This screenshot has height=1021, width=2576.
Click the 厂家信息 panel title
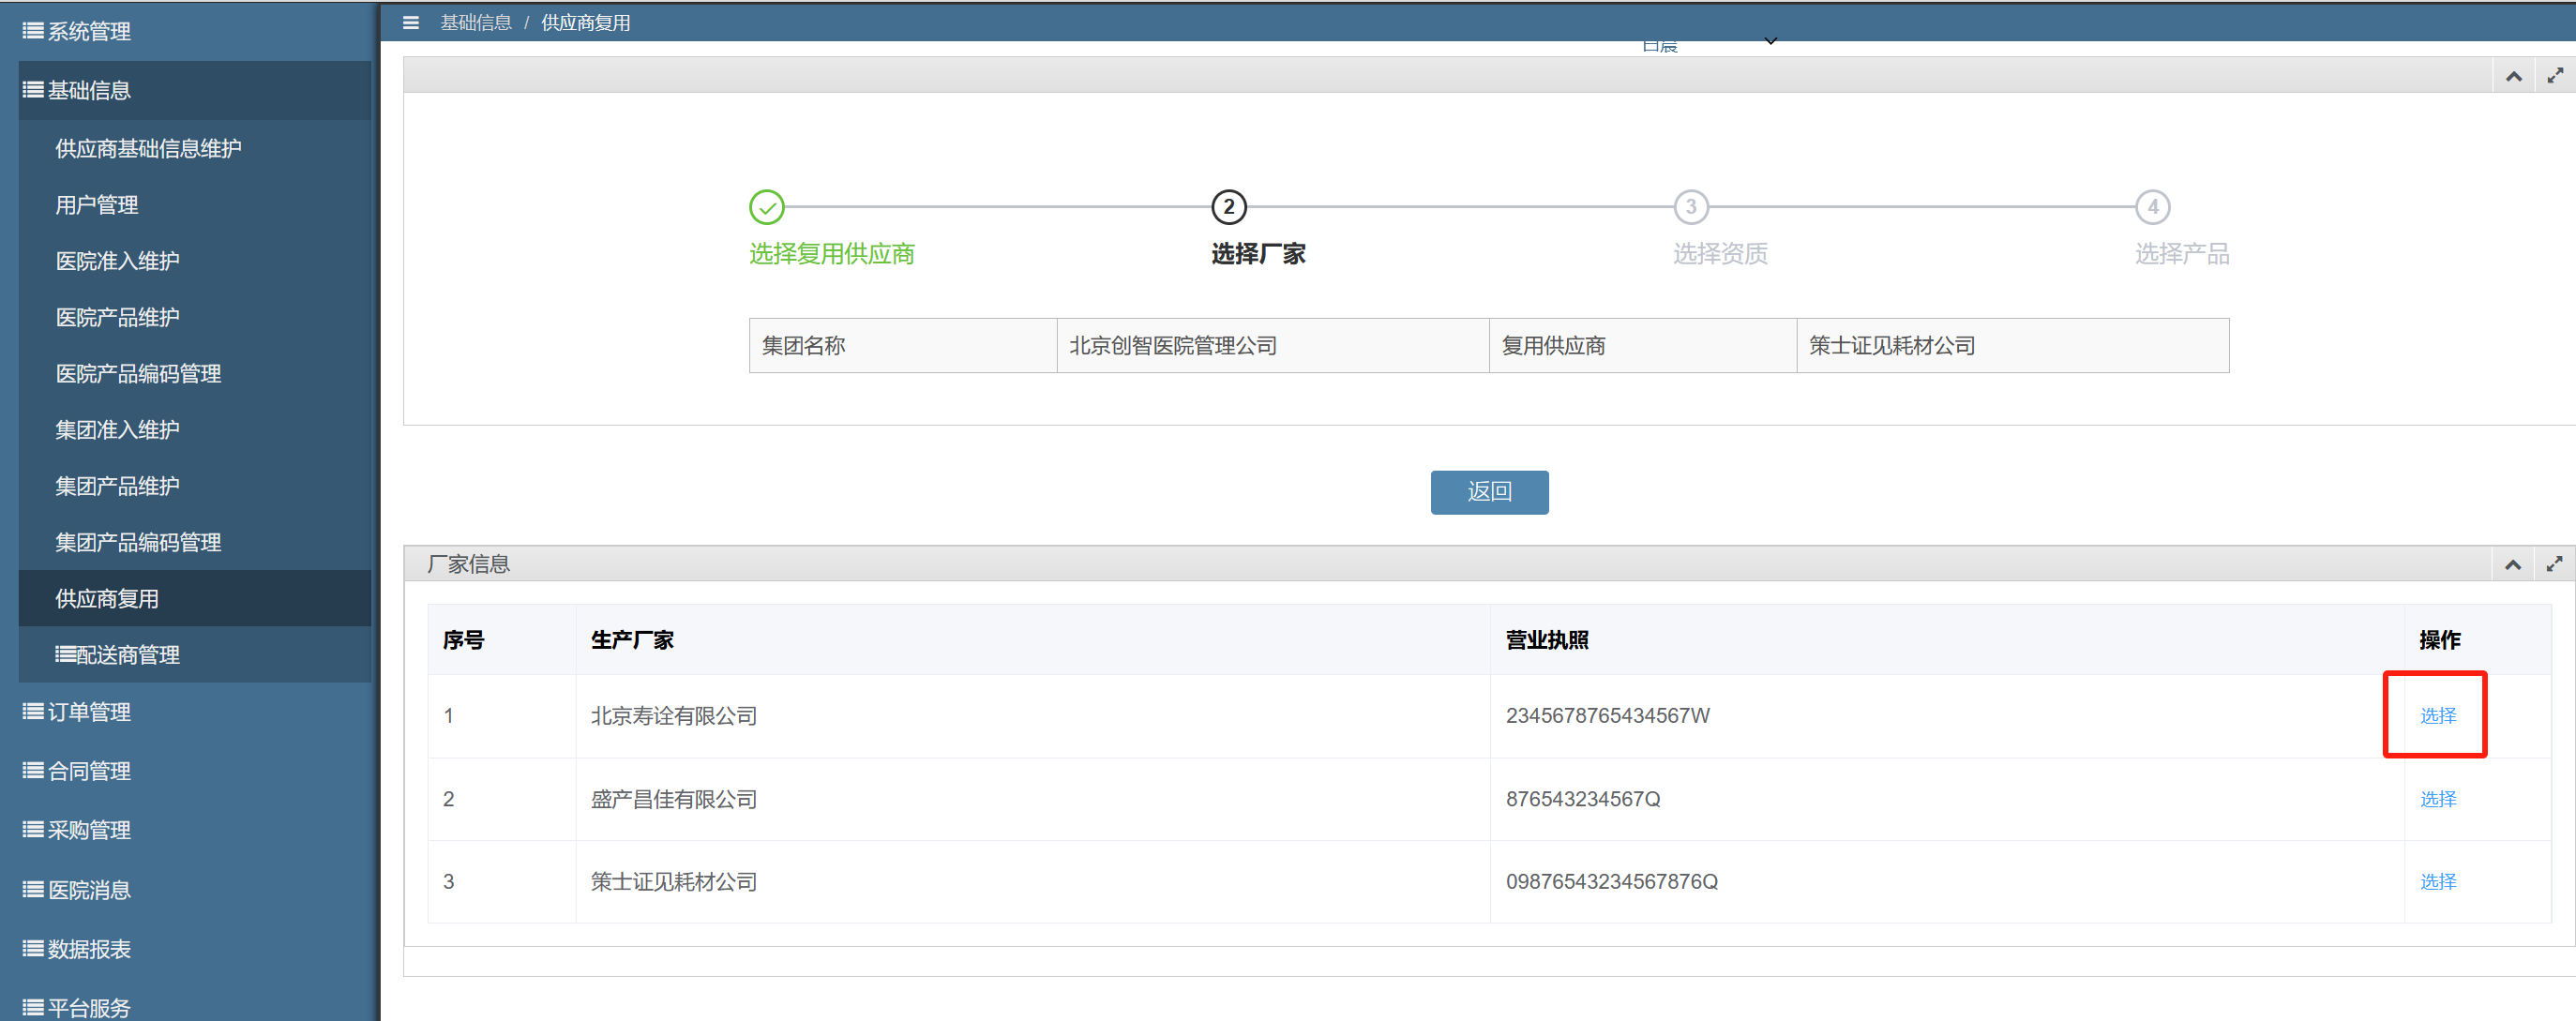pyautogui.click(x=468, y=565)
